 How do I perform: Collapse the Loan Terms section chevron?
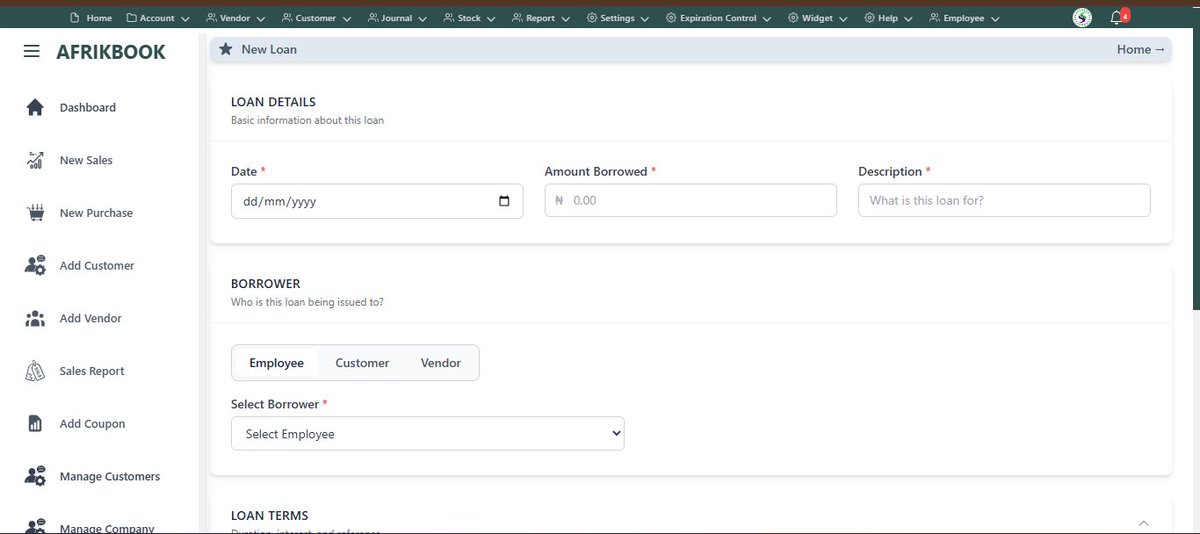(1144, 523)
